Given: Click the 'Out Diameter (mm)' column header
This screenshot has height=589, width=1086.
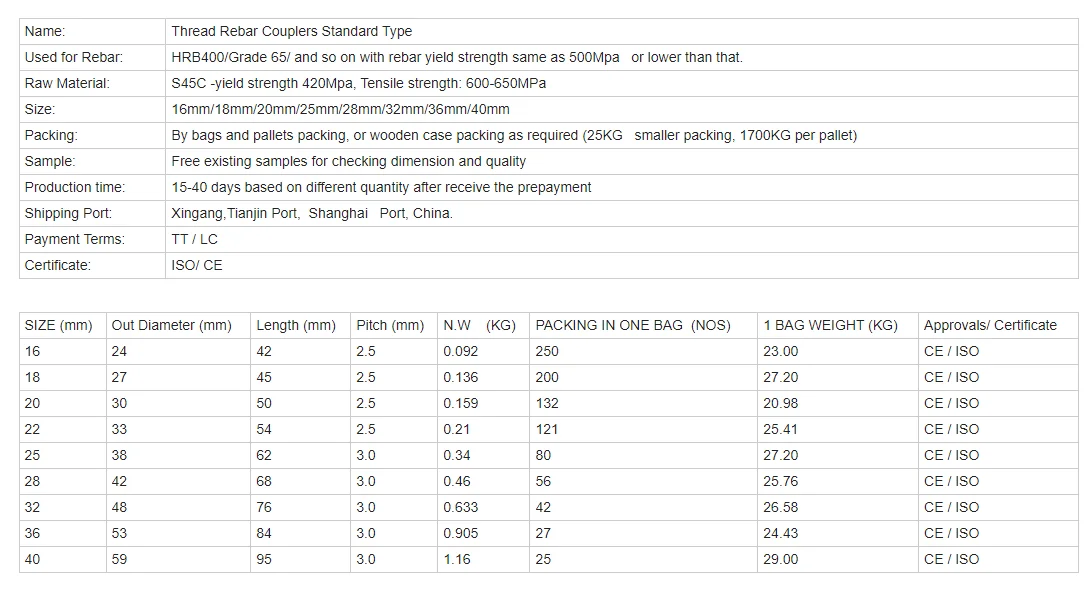Looking at the screenshot, I should [x=178, y=325].
